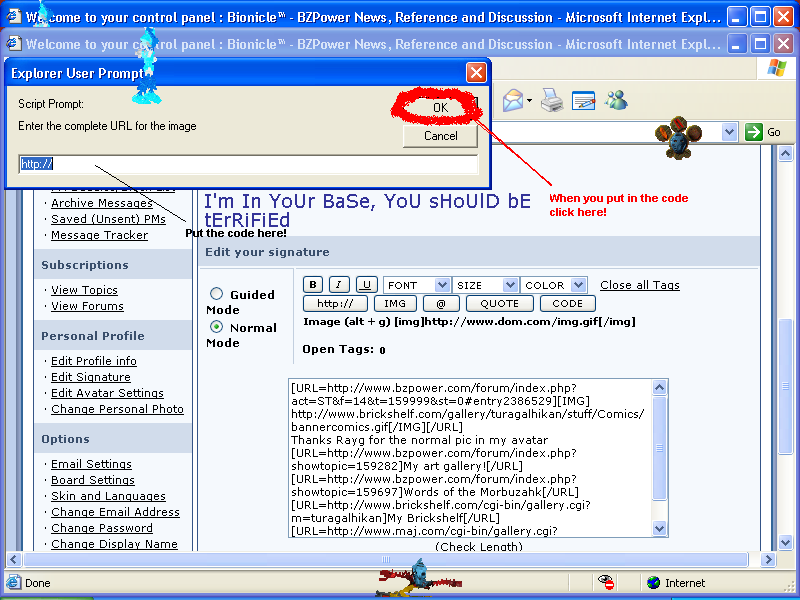Insert a CODE tag
Image resolution: width=800 pixels, height=600 pixels.
pyautogui.click(x=567, y=303)
